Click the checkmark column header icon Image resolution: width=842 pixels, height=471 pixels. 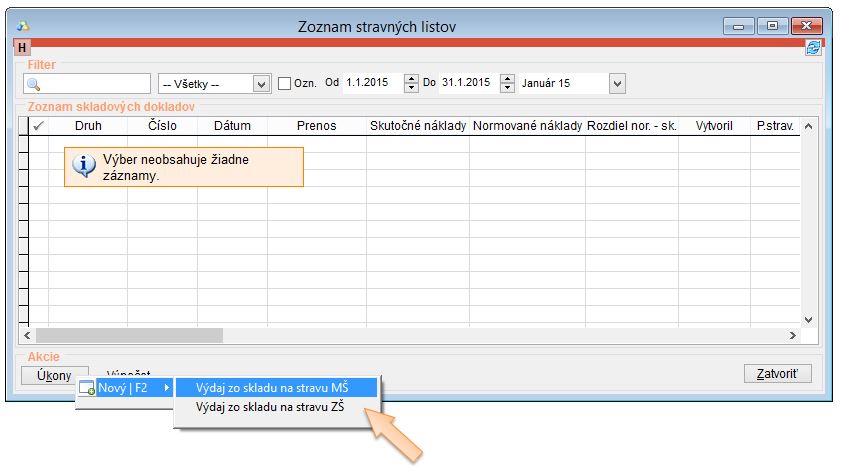pos(39,126)
